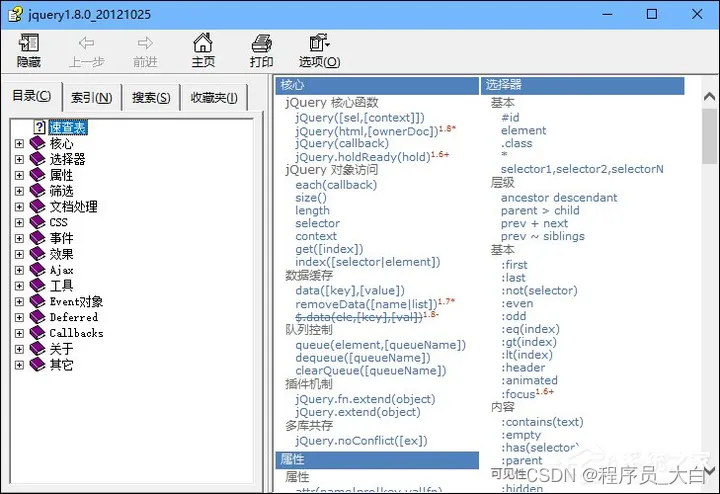Viewport: 720px width, 494px height.
Task: Open the :animated selector link
Action: tap(529, 380)
